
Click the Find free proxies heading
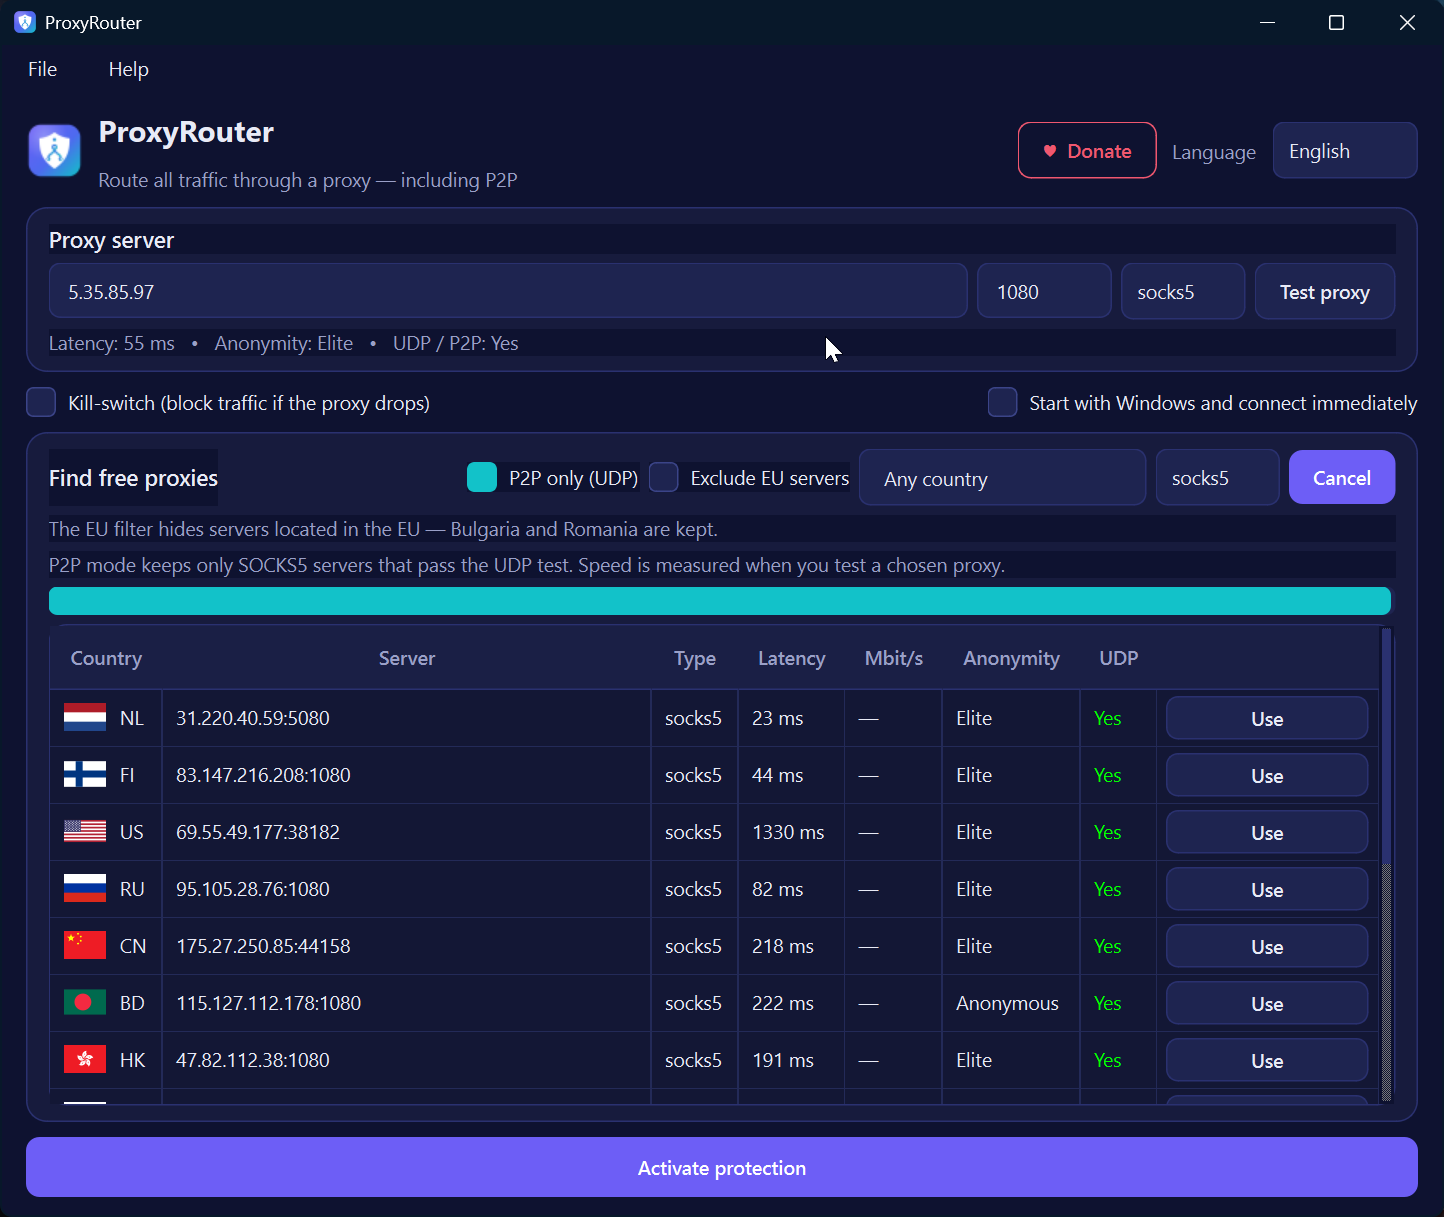pos(133,478)
